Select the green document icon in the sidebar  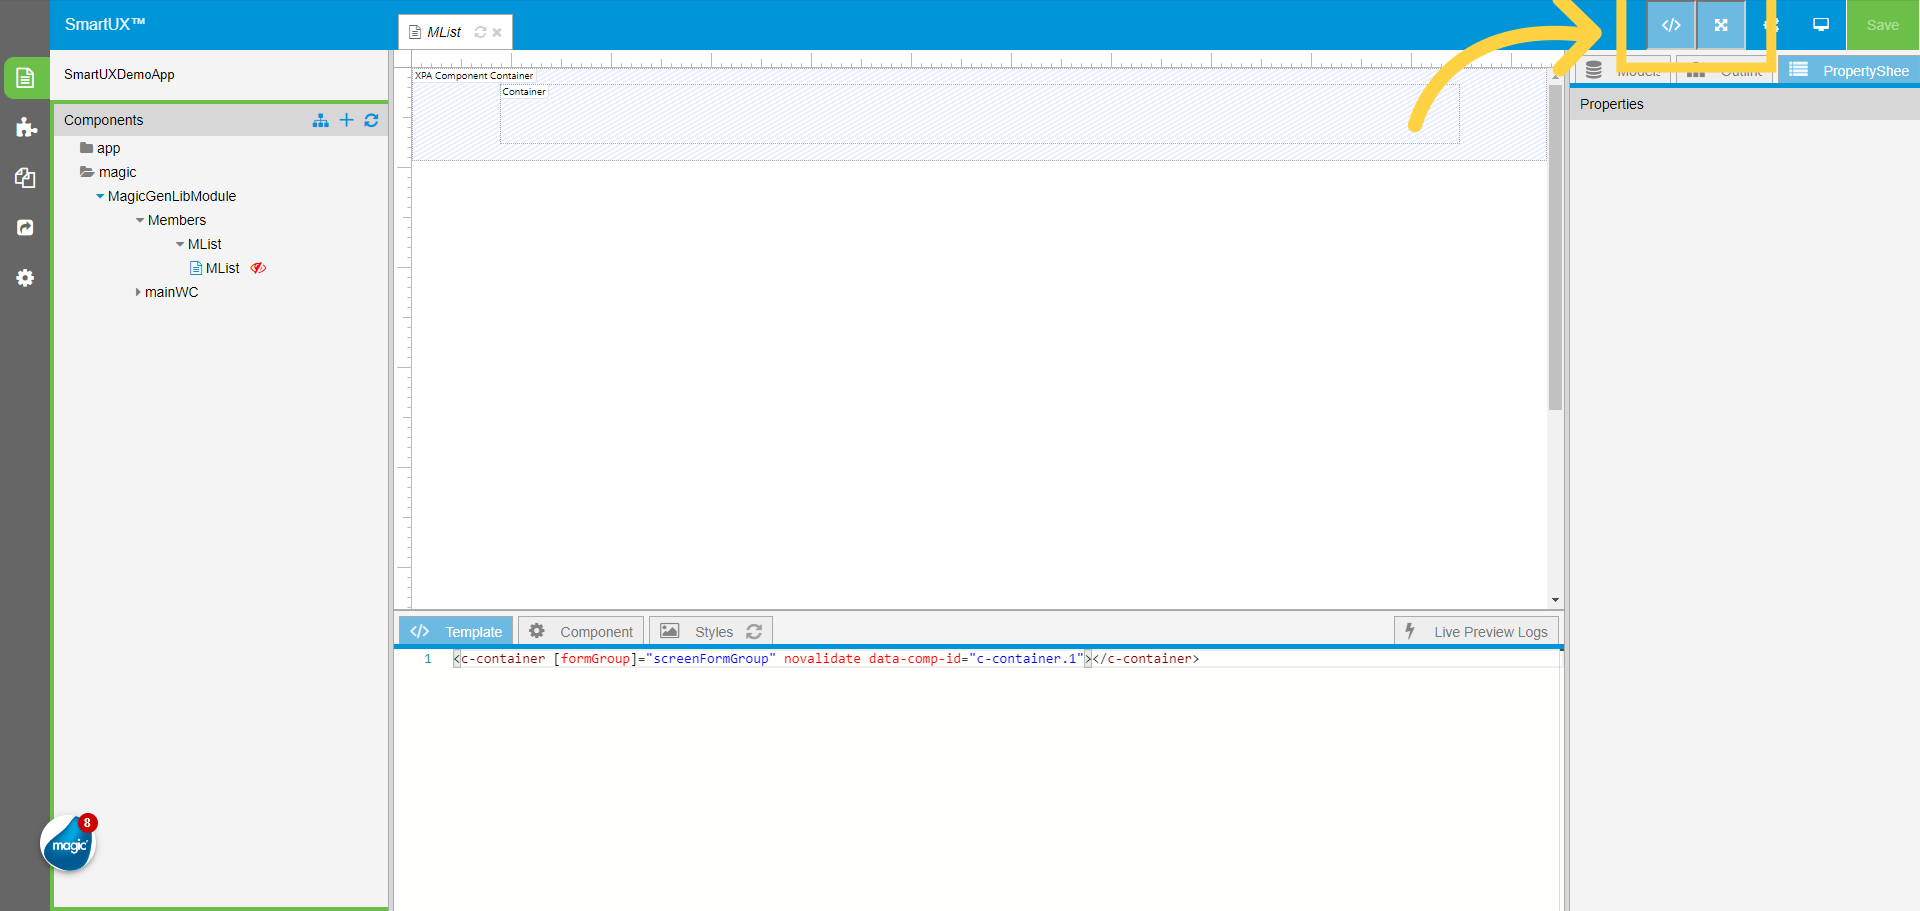coord(25,77)
